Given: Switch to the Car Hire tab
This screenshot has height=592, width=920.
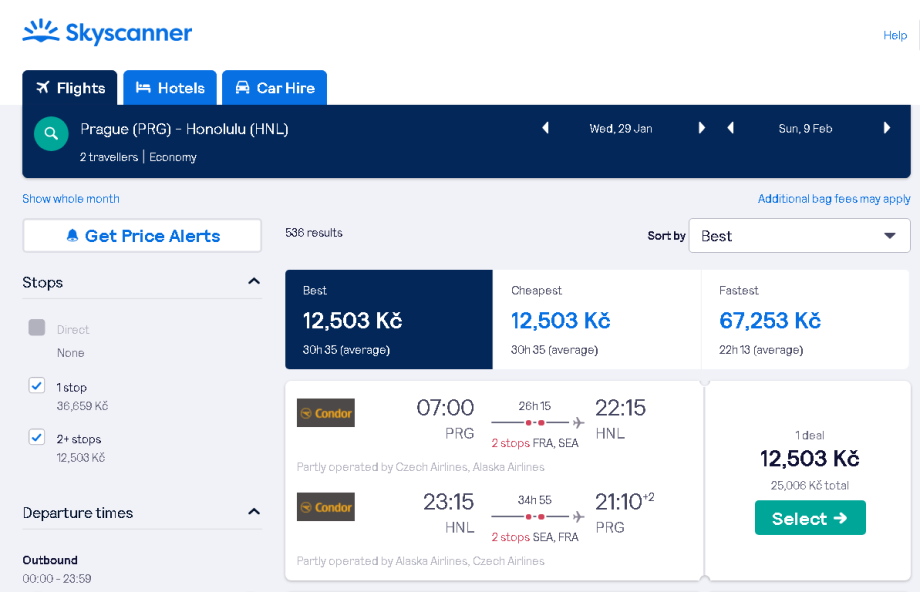Looking at the screenshot, I should (274, 88).
